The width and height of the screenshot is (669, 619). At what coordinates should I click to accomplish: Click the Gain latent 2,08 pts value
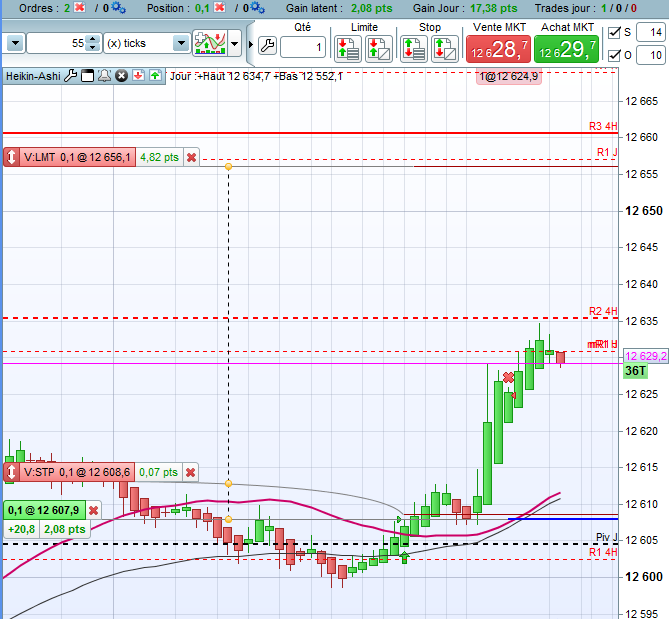click(372, 8)
